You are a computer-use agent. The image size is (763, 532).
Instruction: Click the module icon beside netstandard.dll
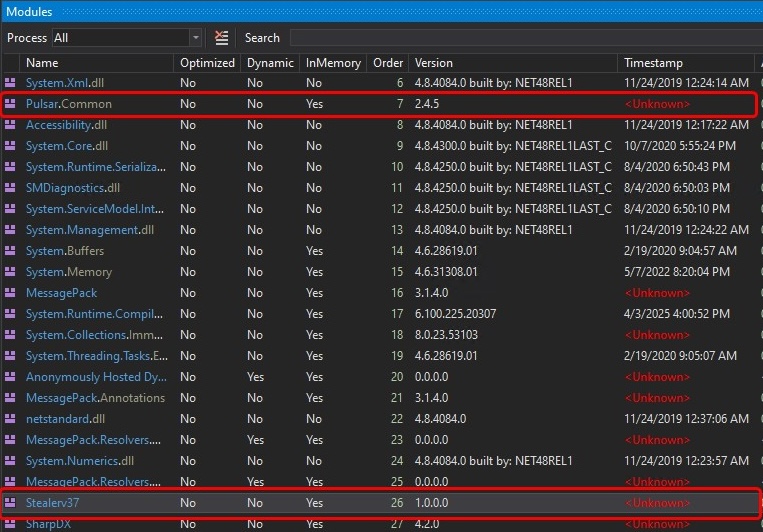pyautogui.click(x=10, y=419)
